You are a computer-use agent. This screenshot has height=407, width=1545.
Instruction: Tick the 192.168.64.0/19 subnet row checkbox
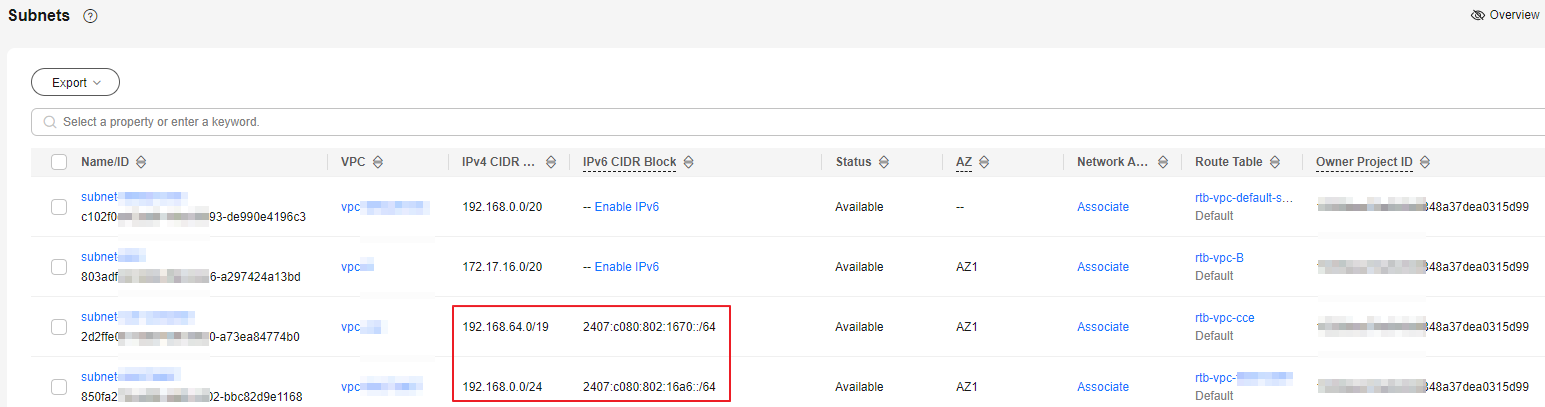tap(59, 327)
